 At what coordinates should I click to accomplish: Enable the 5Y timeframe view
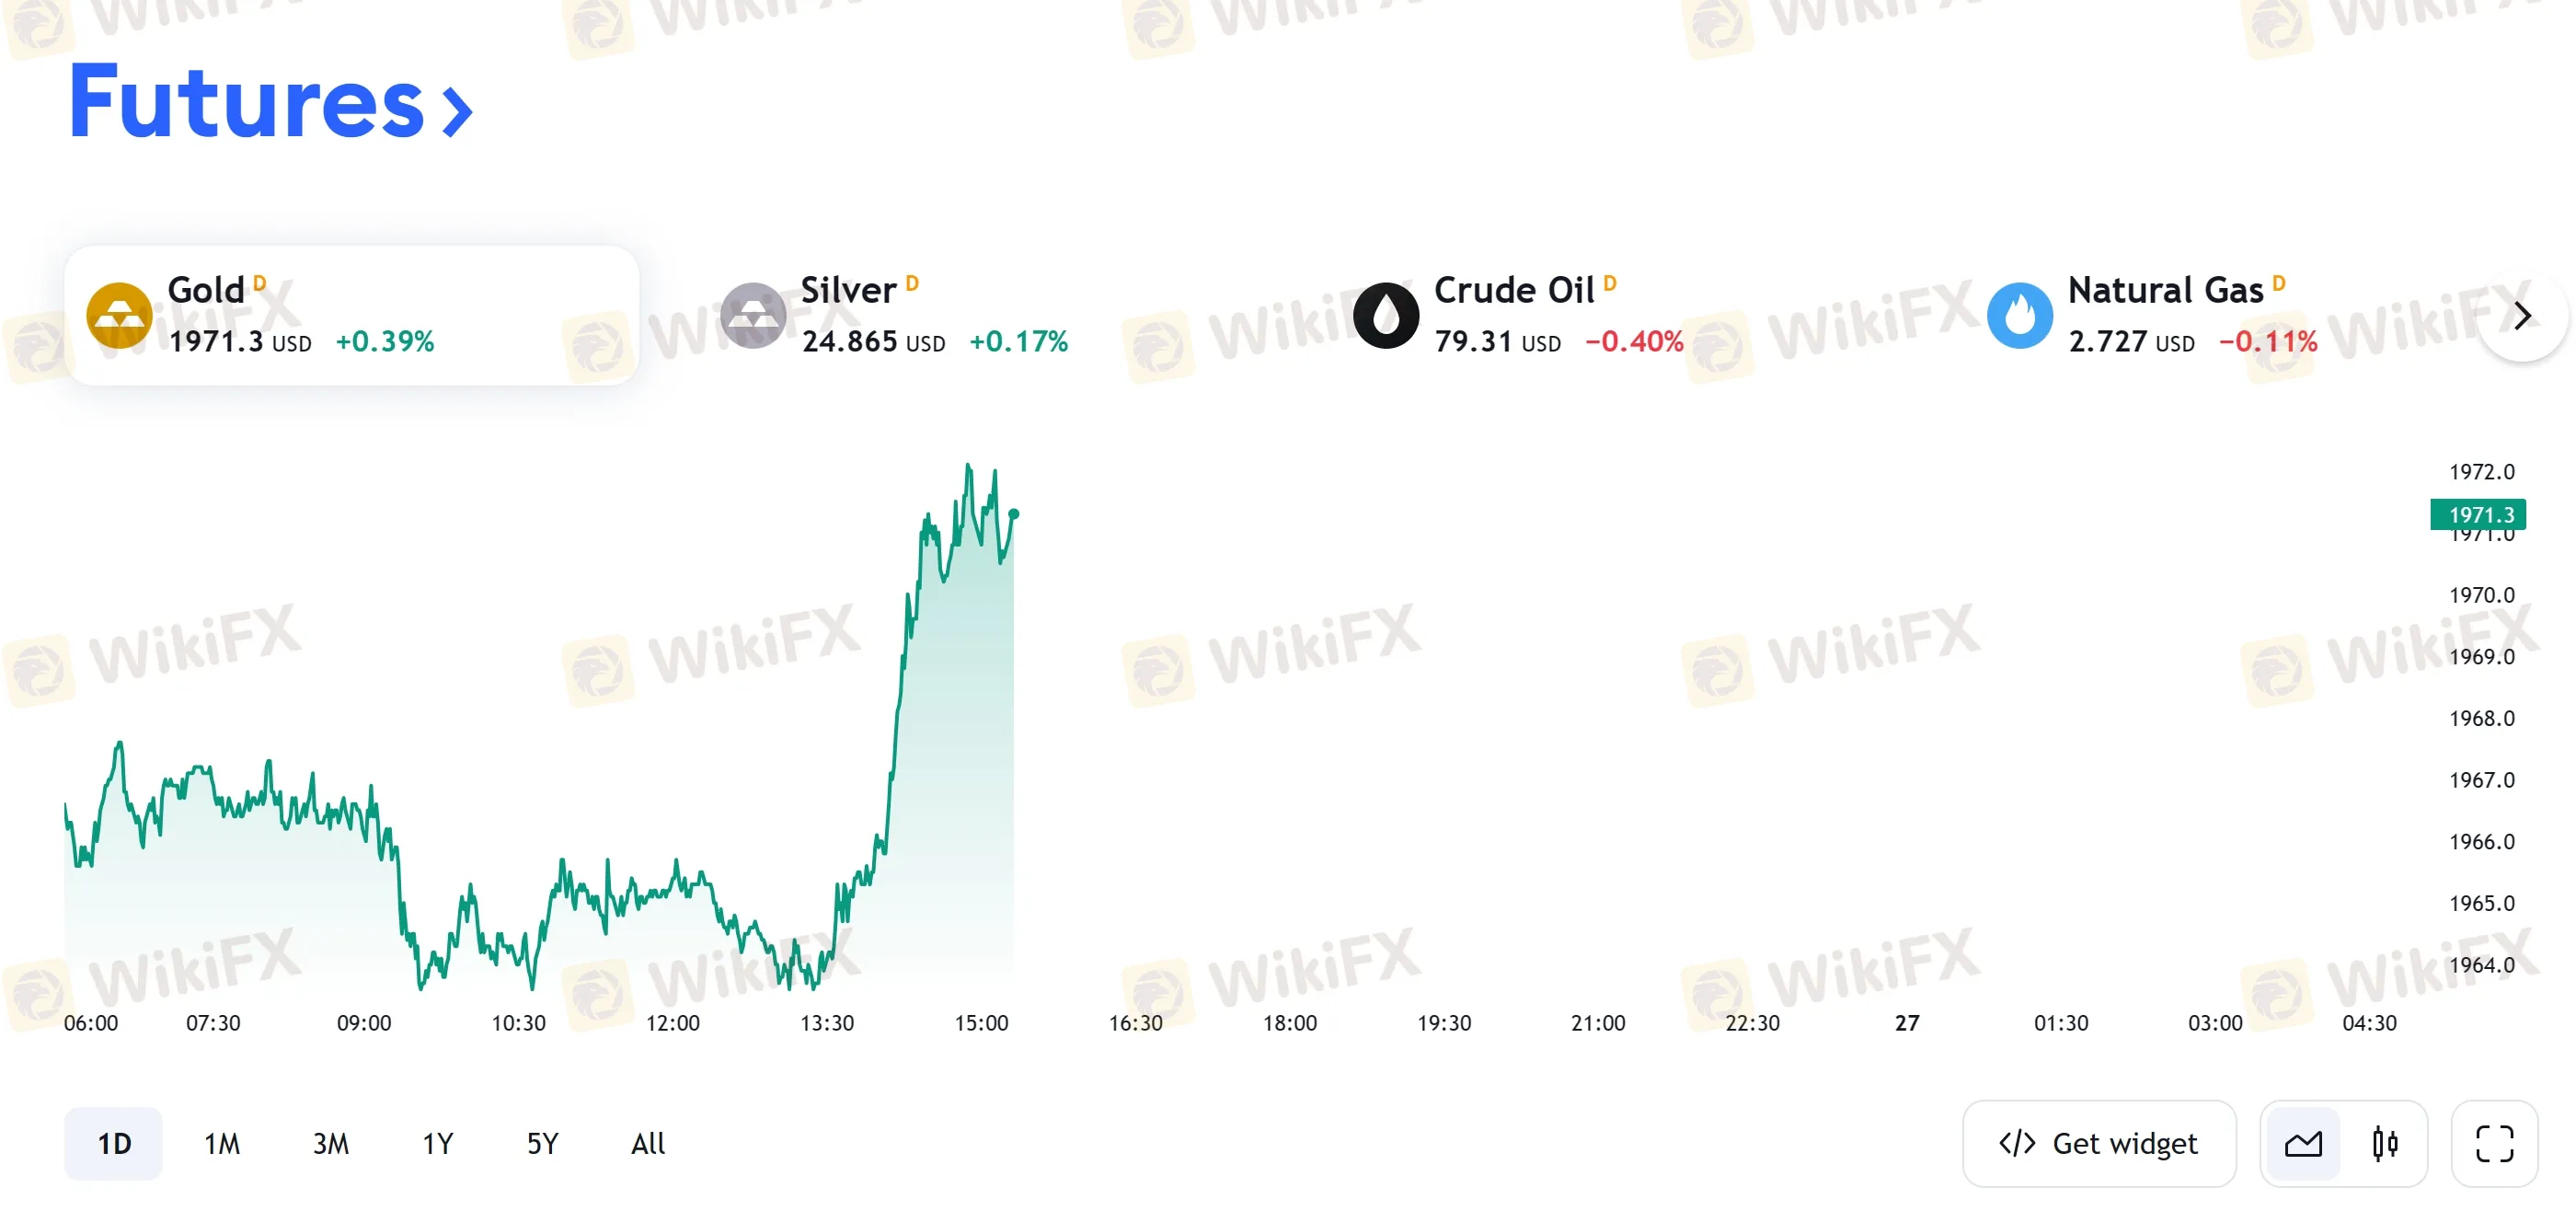pyautogui.click(x=541, y=1143)
